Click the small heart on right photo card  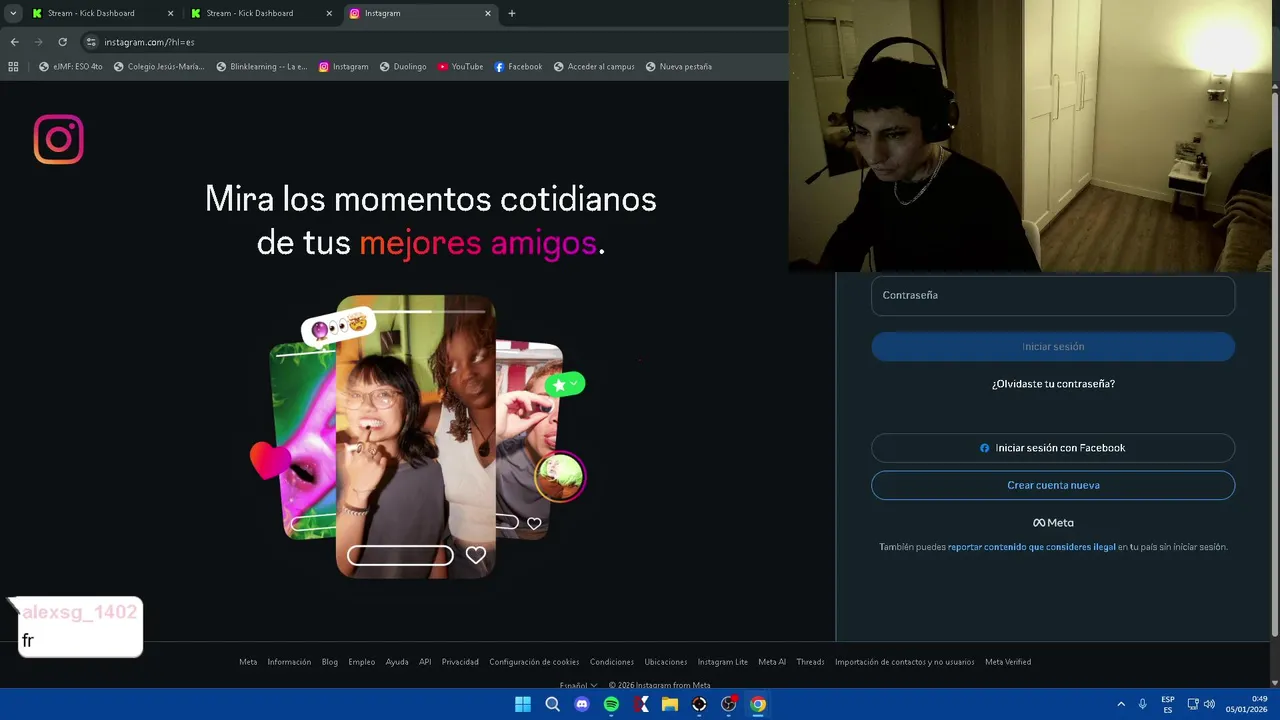tap(534, 523)
